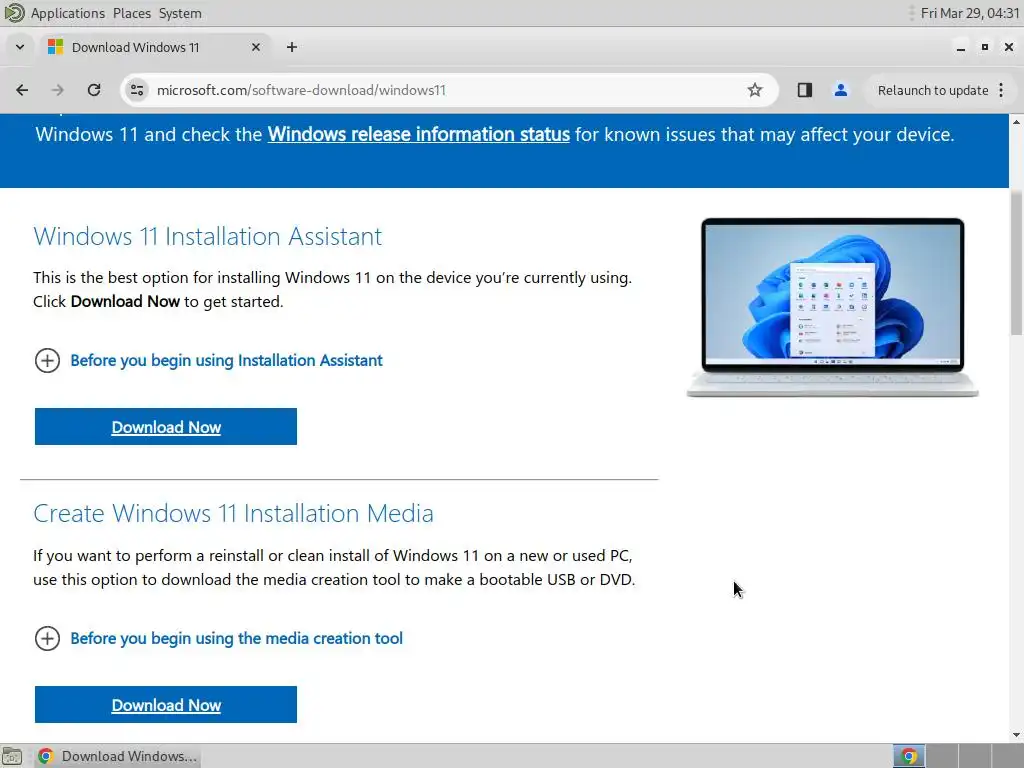The height and width of the screenshot is (768, 1024).
Task: Click the Windows 11 Installation Assistant heading
Action: 208,236
